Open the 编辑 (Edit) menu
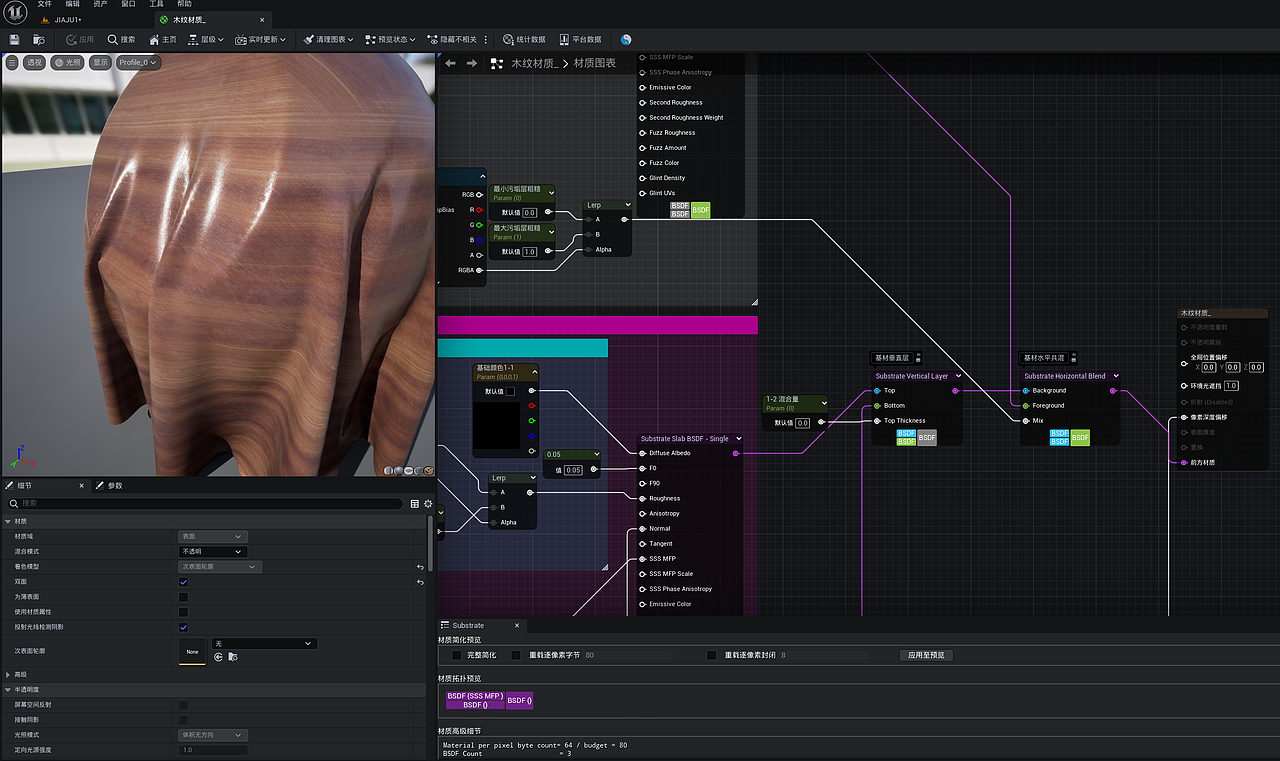 point(72,4)
